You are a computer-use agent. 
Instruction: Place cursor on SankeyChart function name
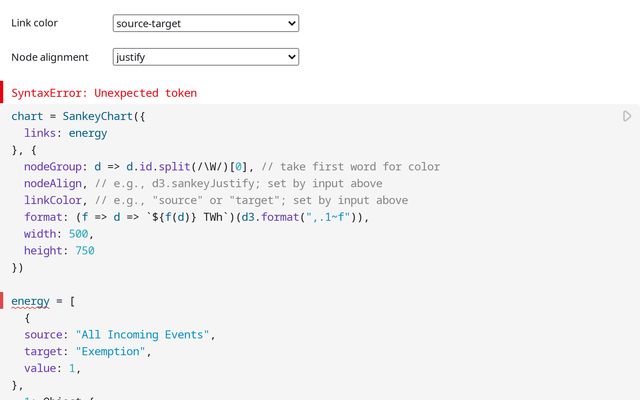click(x=100, y=117)
